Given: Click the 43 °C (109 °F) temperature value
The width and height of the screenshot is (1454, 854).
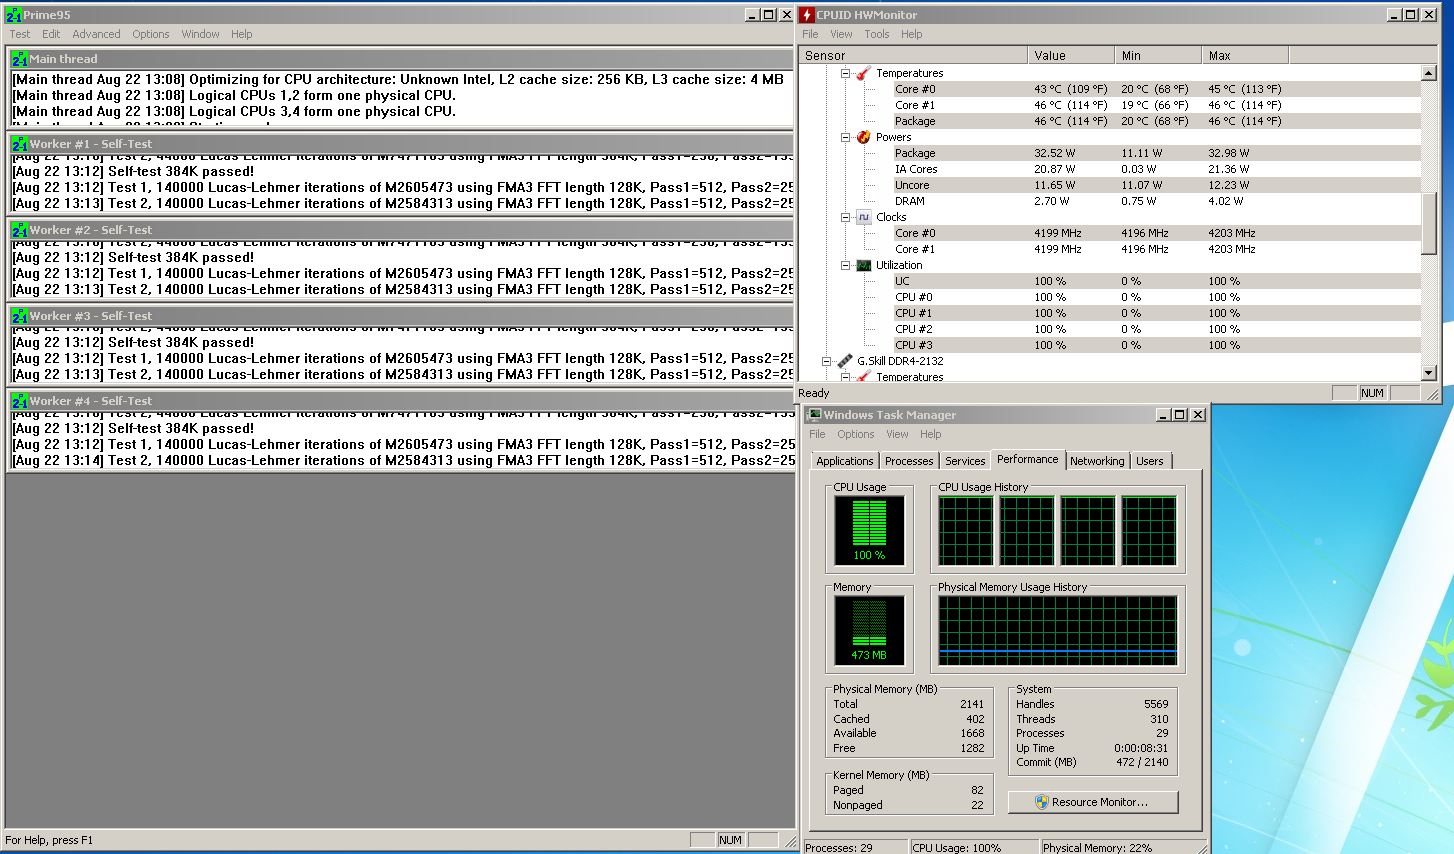Looking at the screenshot, I should [x=1070, y=89].
